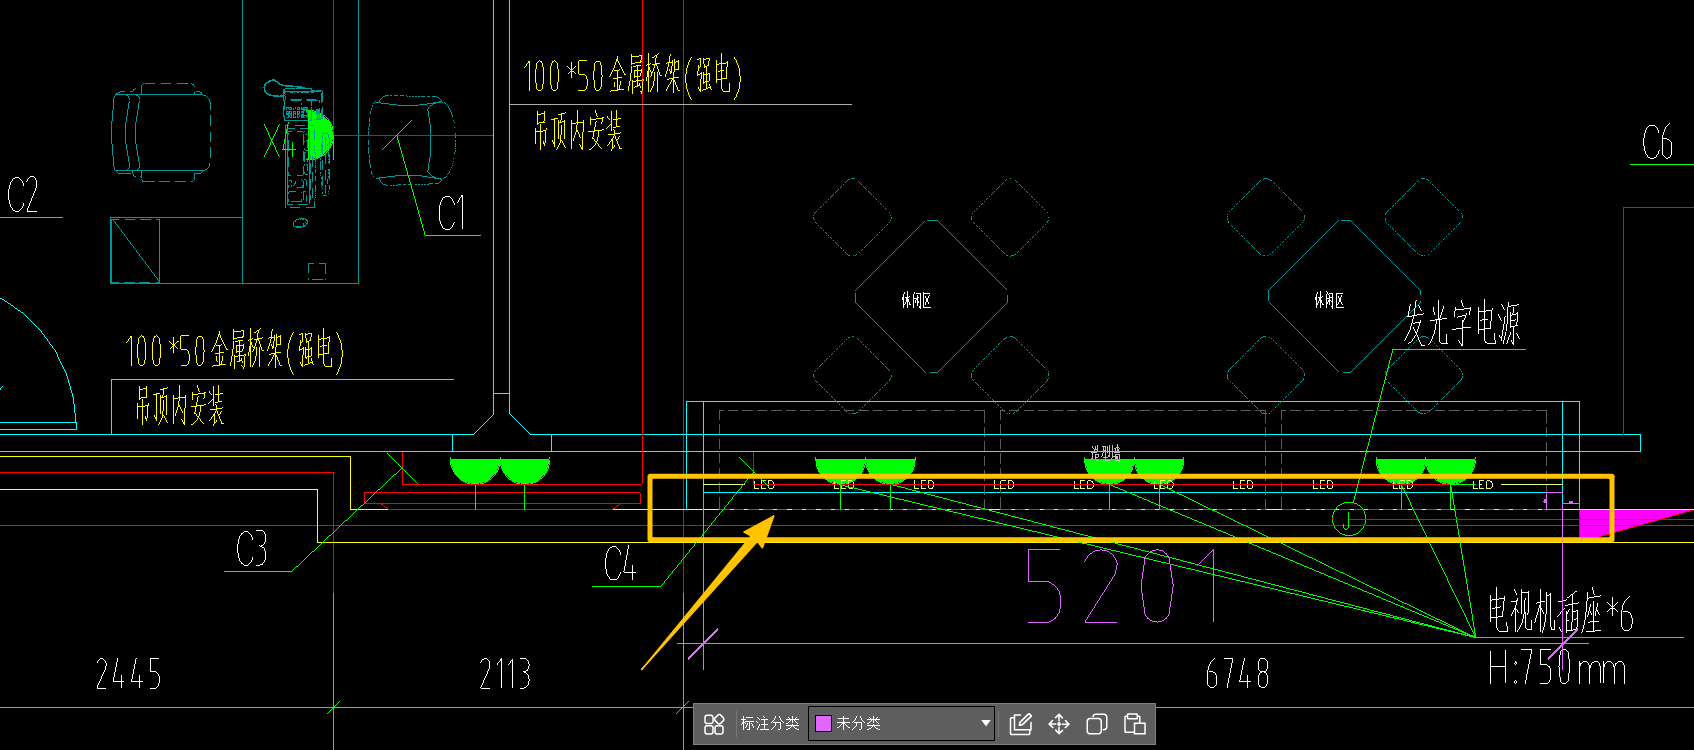1694x750 pixels.
Task: Click the magenta 未分类 color swatch
Action: click(x=824, y=723)
